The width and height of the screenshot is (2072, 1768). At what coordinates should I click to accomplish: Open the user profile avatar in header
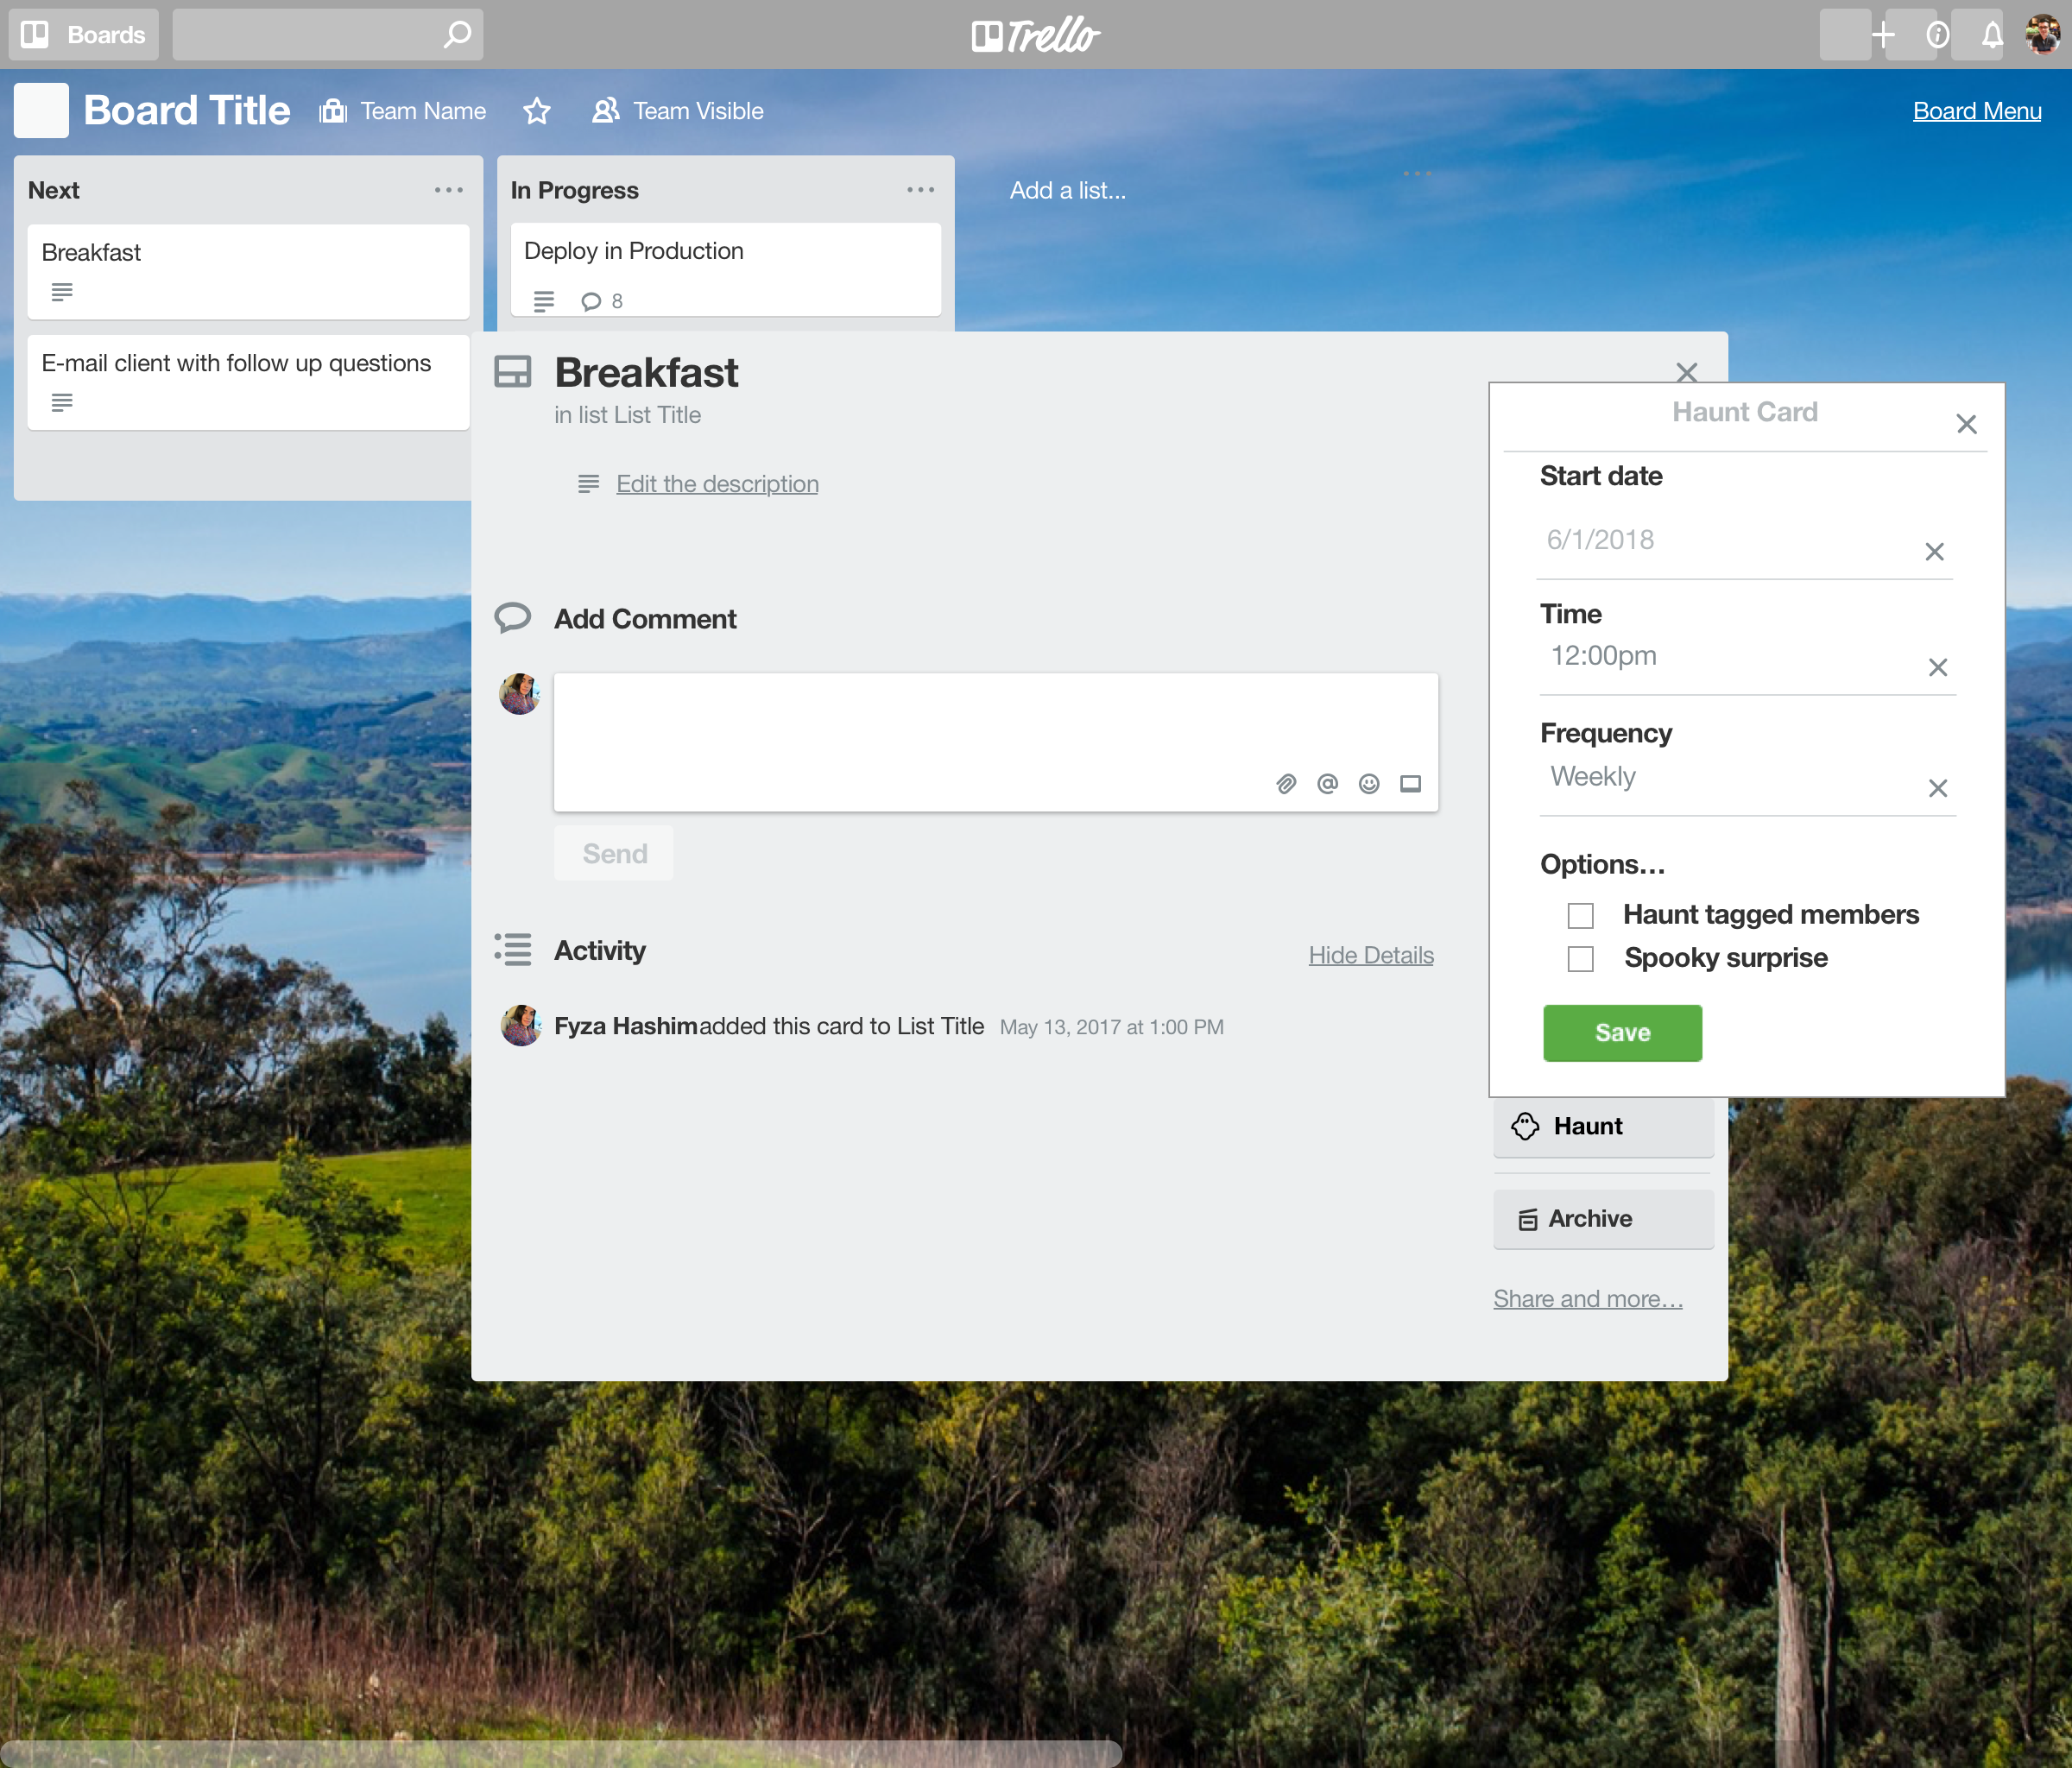click(x=2042, y=35)
